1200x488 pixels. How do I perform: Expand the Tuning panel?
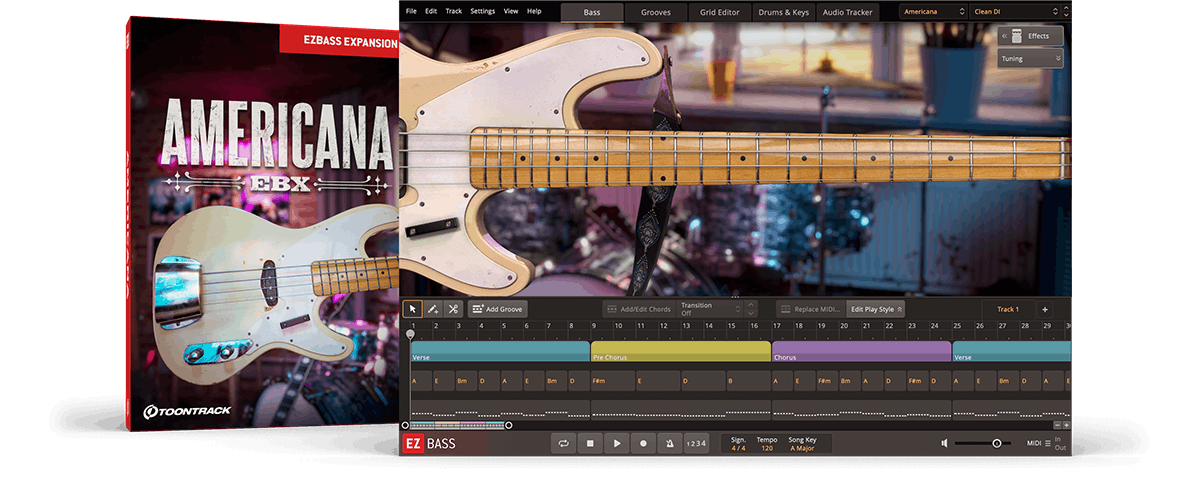pos(1030,59)
